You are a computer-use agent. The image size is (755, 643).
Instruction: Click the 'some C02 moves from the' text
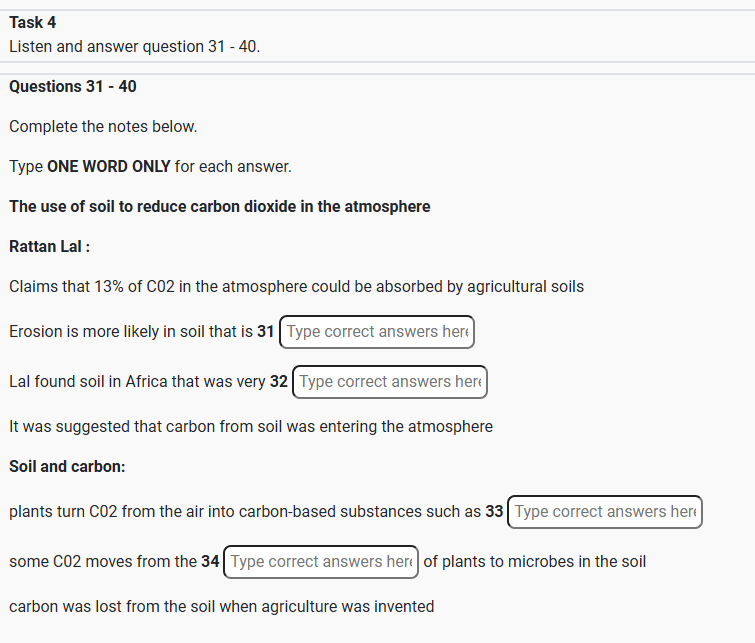tap(103, 562)
